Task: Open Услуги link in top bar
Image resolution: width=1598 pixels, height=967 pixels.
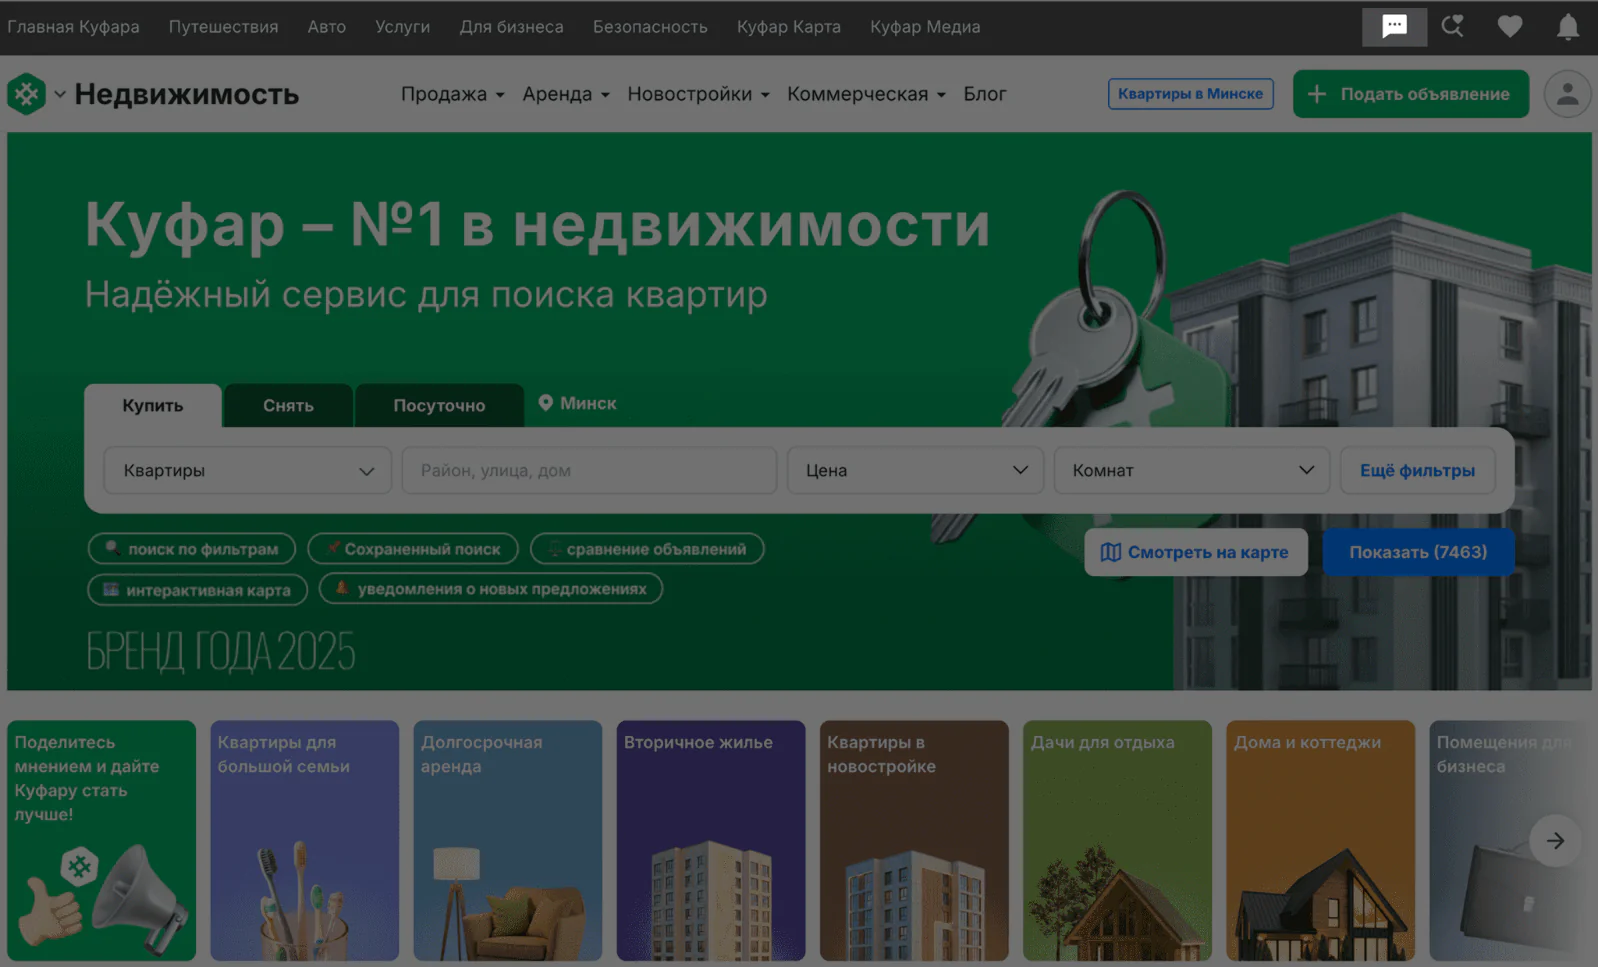Action: (x=403, y=27)
